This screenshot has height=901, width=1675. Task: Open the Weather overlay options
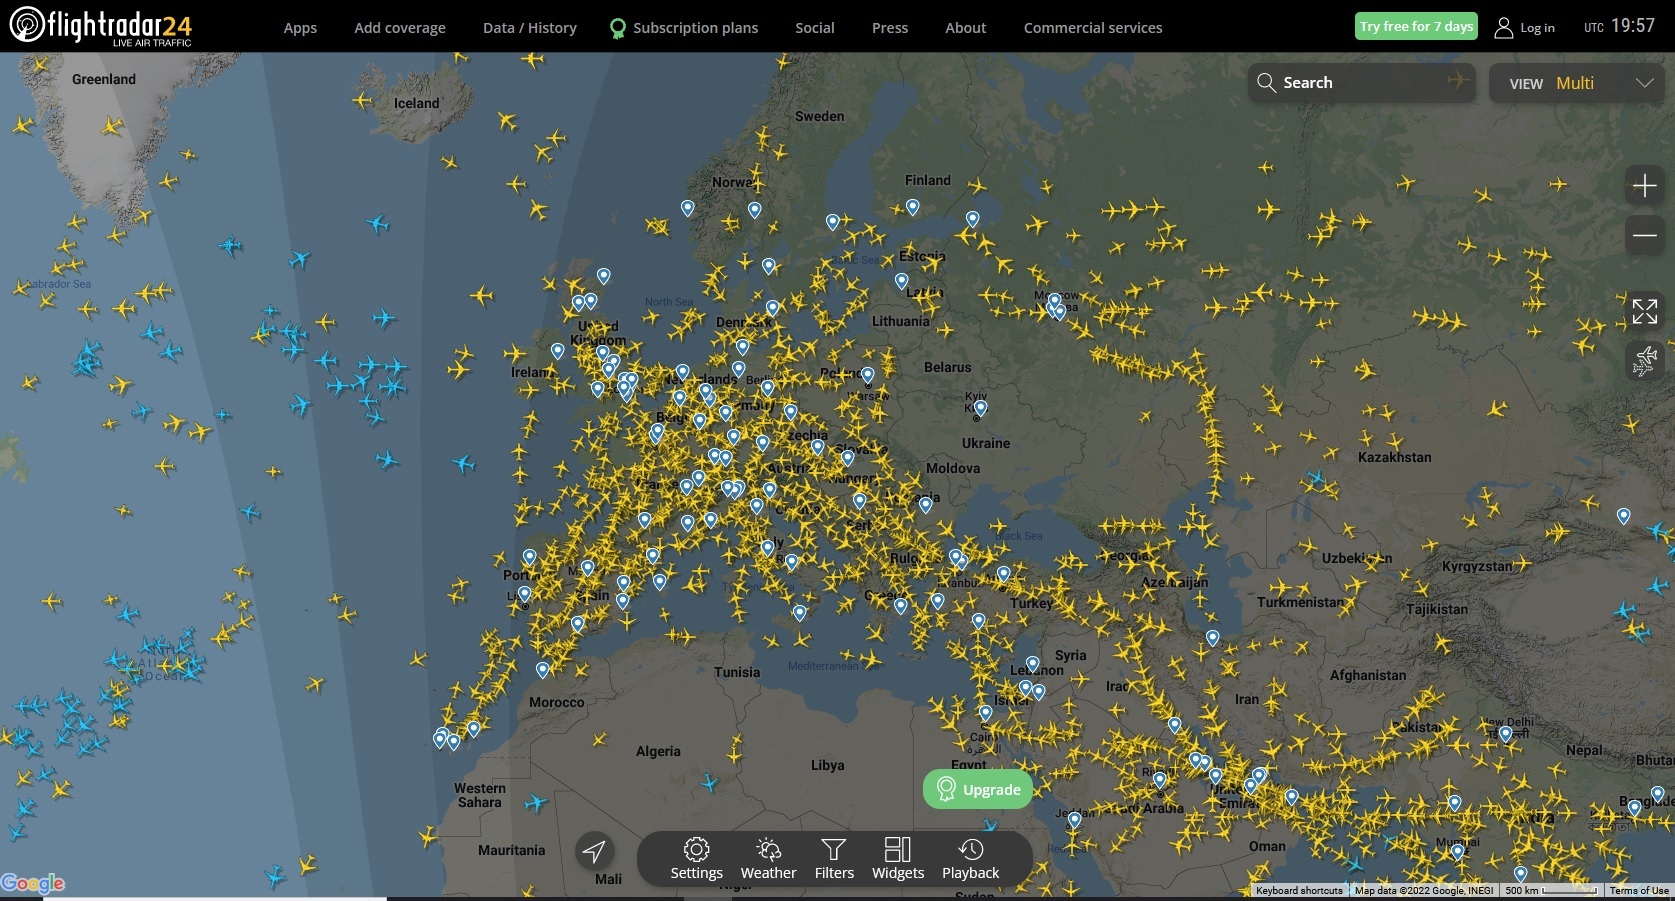(768, 859)
